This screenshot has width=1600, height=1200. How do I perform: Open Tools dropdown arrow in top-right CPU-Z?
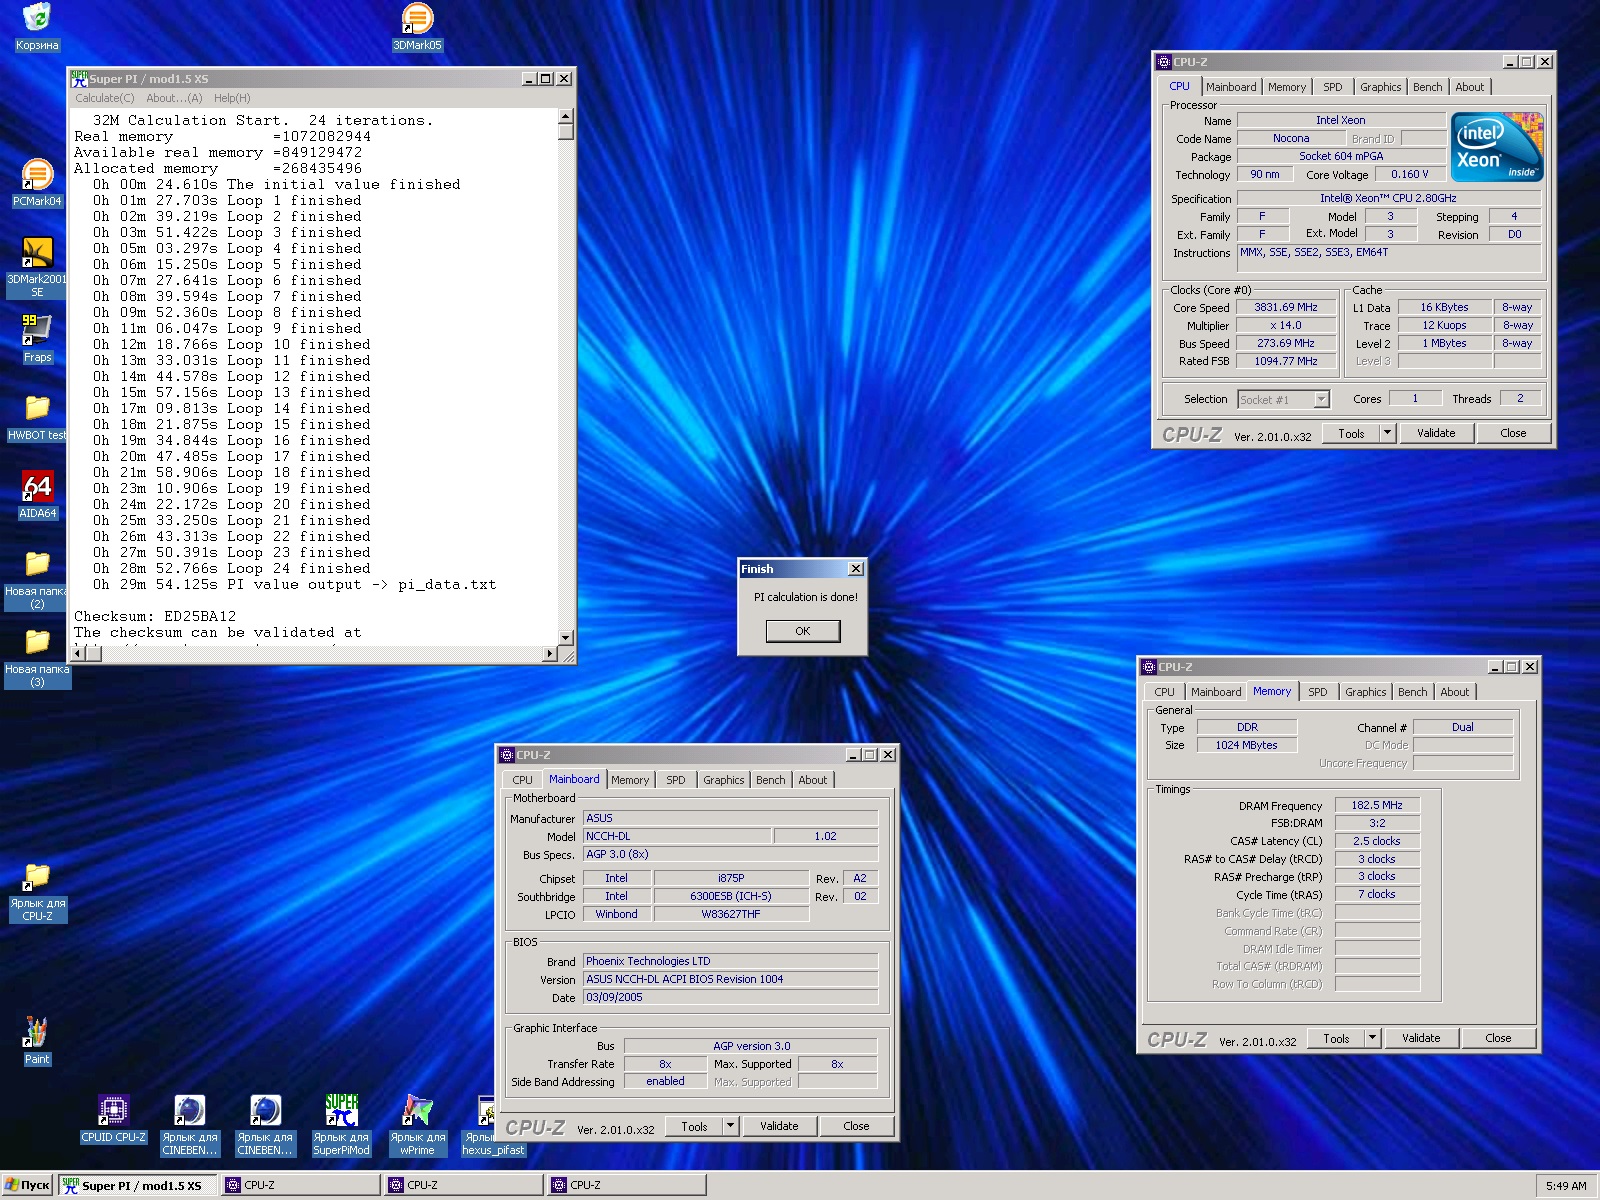point(1387,433)
